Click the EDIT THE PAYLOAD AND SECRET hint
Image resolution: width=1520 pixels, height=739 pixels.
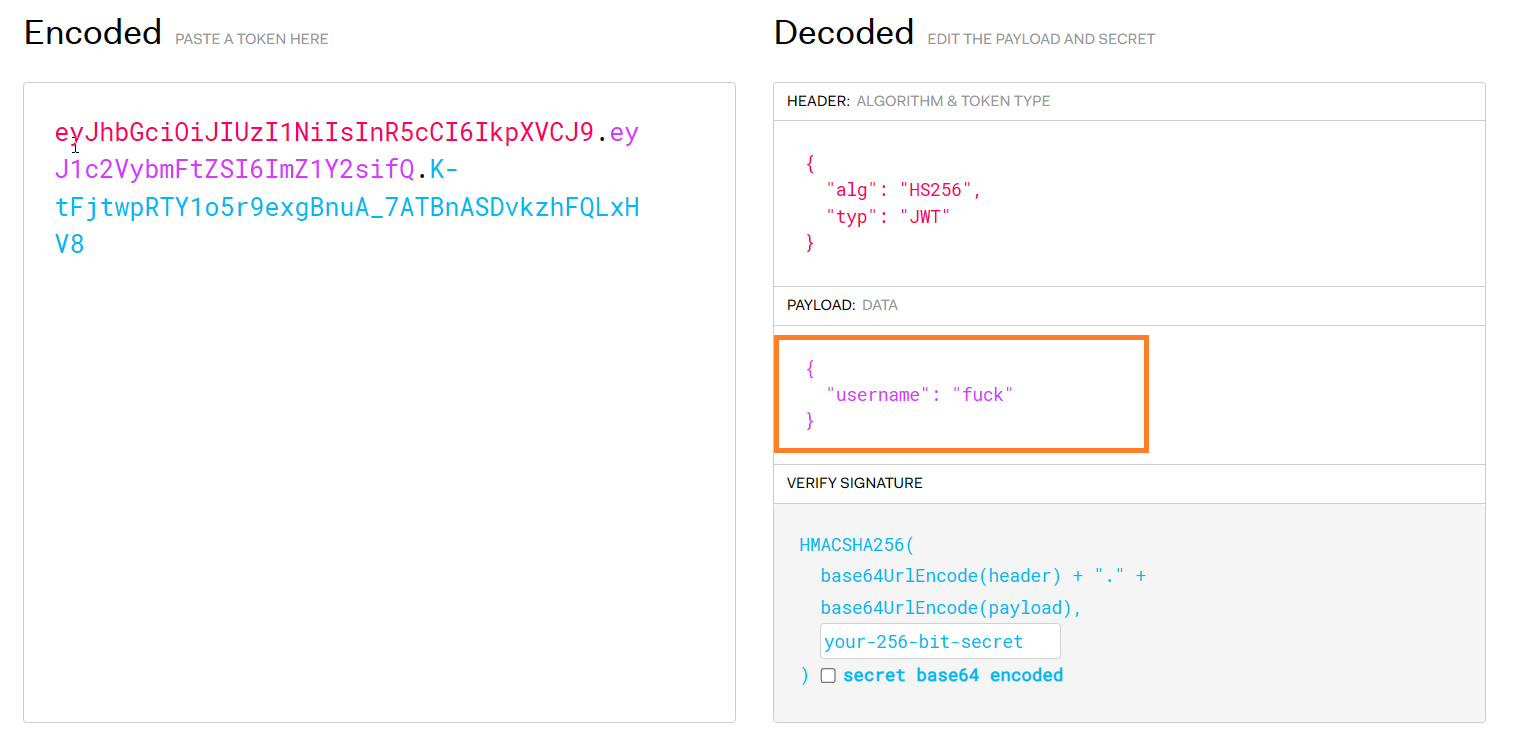(1040, 39)
